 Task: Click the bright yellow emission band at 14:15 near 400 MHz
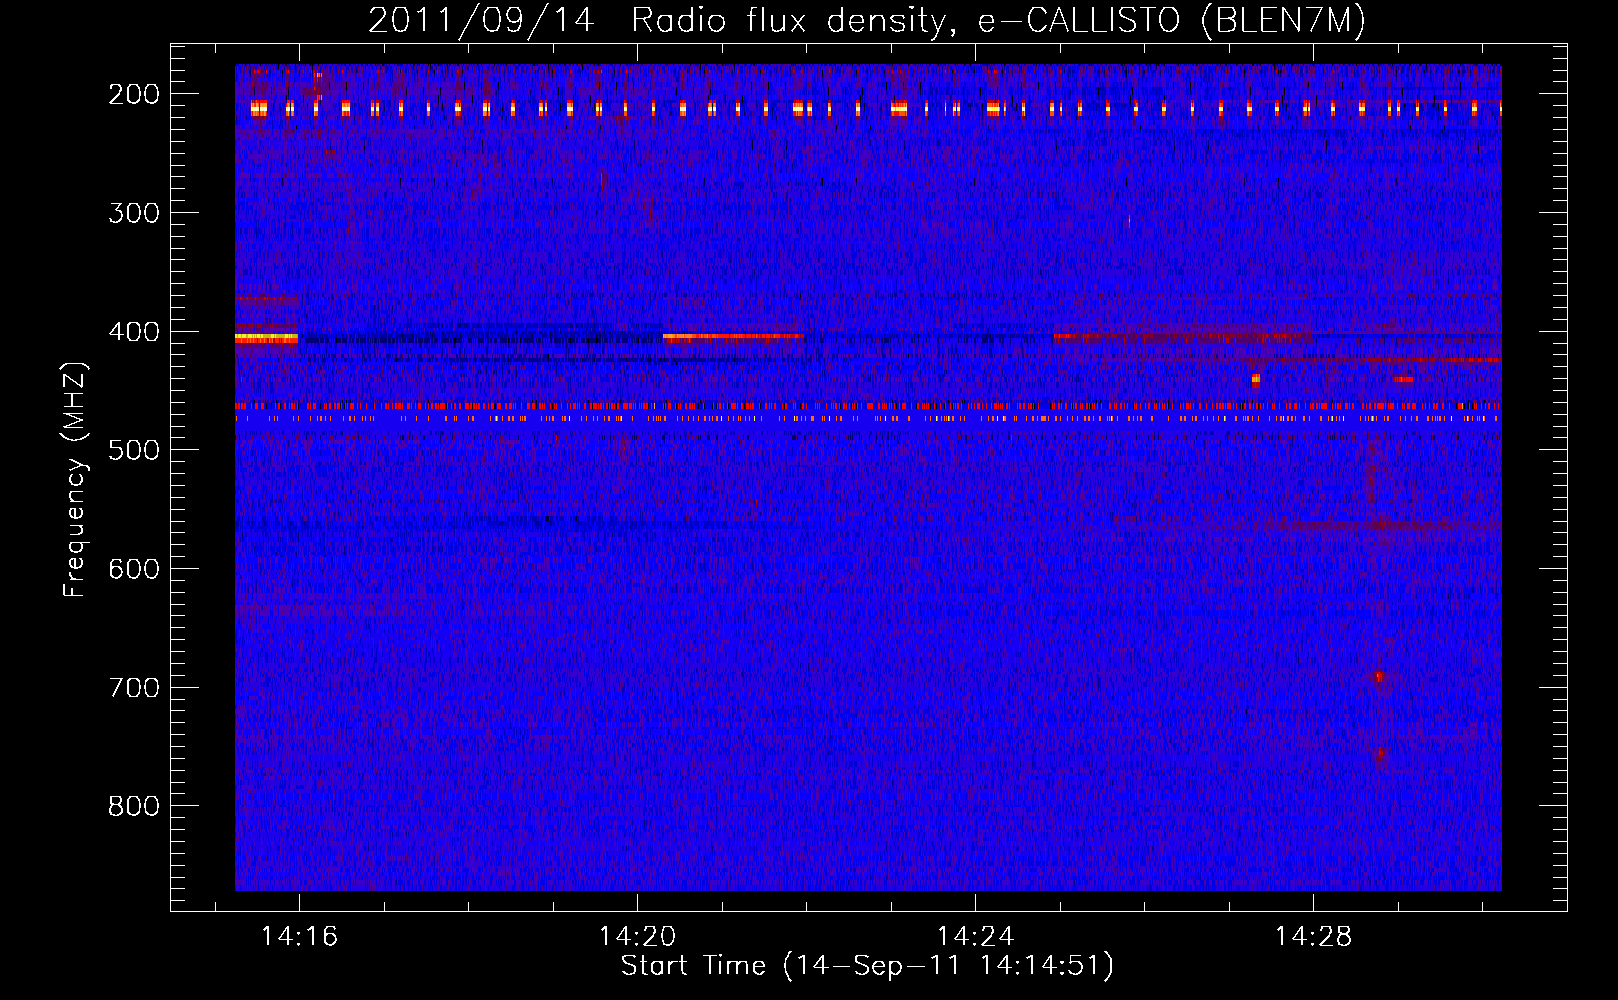tap(266, 339)
